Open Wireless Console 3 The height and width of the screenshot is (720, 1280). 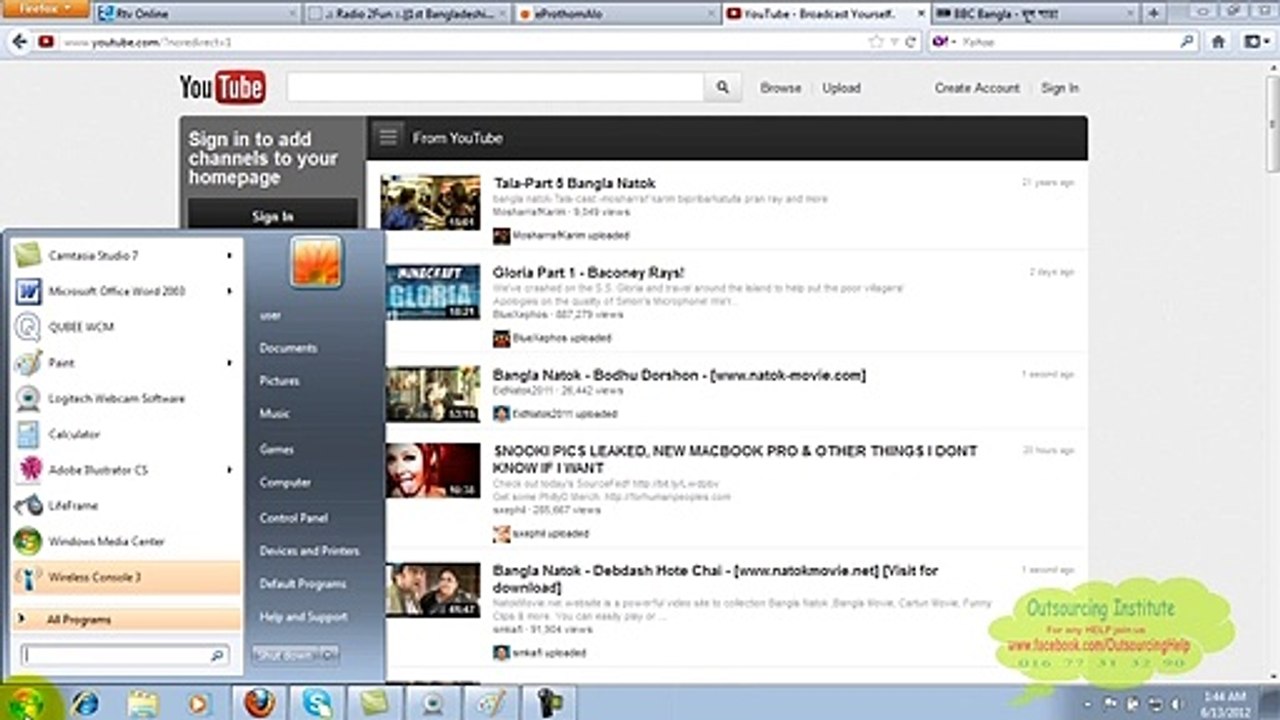[126, 577]
